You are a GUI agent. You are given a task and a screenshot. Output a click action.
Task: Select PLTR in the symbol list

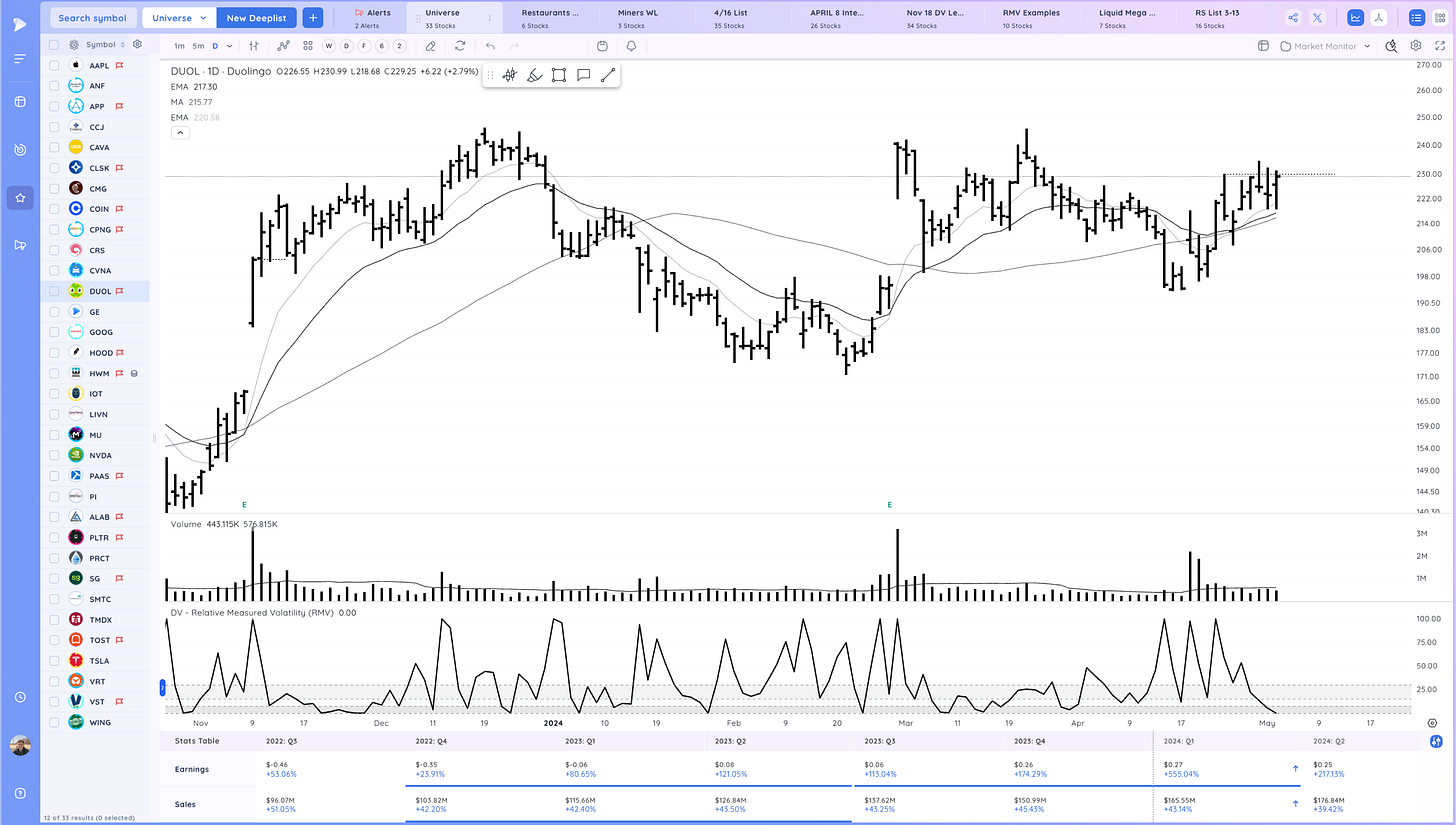[x=99, y=537]
